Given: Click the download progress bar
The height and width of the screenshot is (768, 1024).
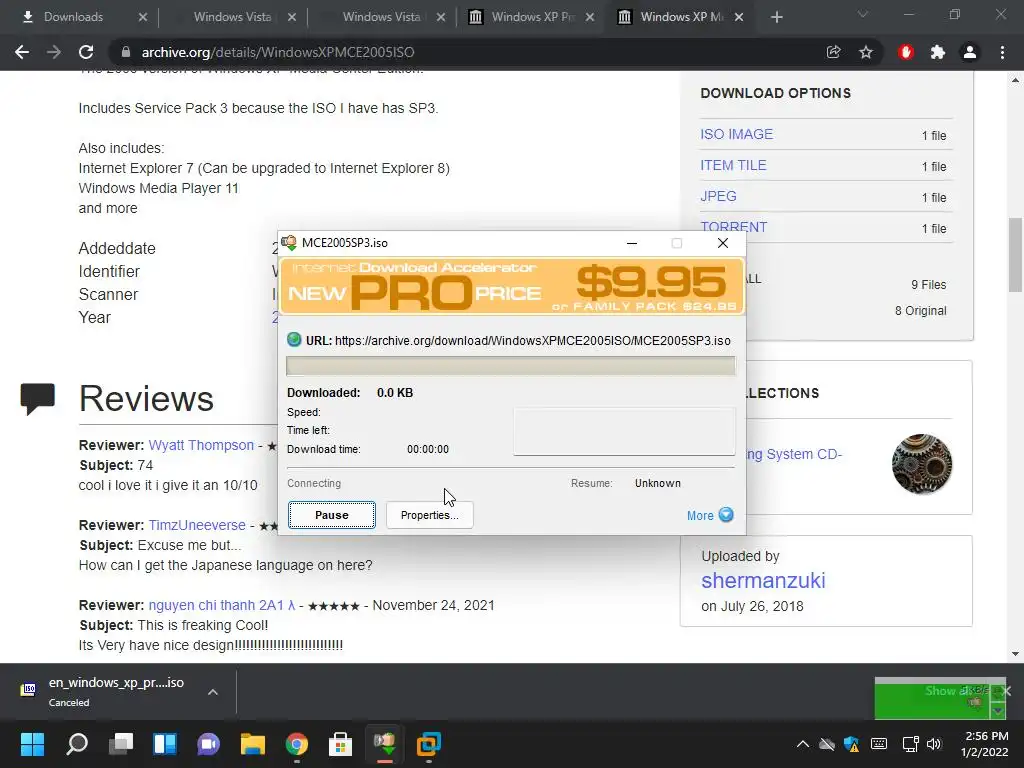Looking at the screenshot, I should coord(511,366).
